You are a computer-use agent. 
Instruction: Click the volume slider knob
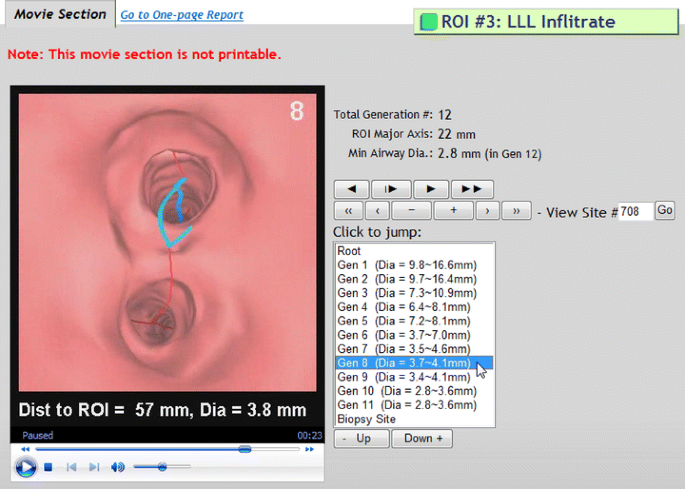coord(160,467)
